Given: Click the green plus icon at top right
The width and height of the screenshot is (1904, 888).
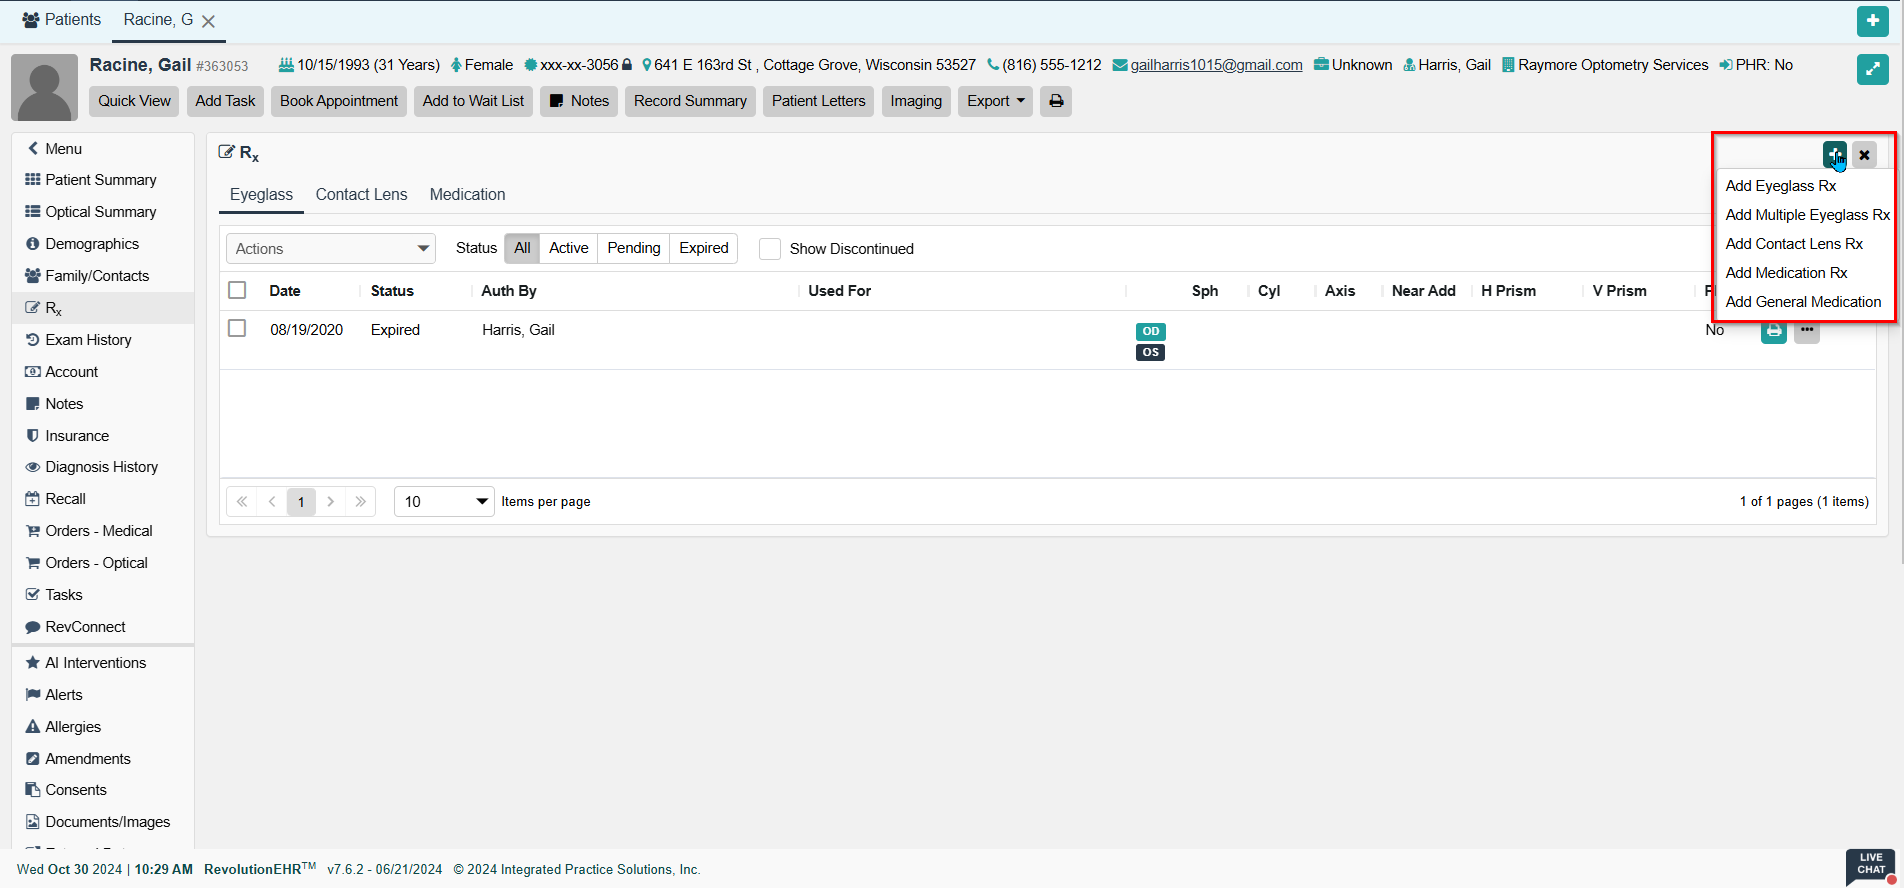Looking at the screenshot, I should 1872,21.
